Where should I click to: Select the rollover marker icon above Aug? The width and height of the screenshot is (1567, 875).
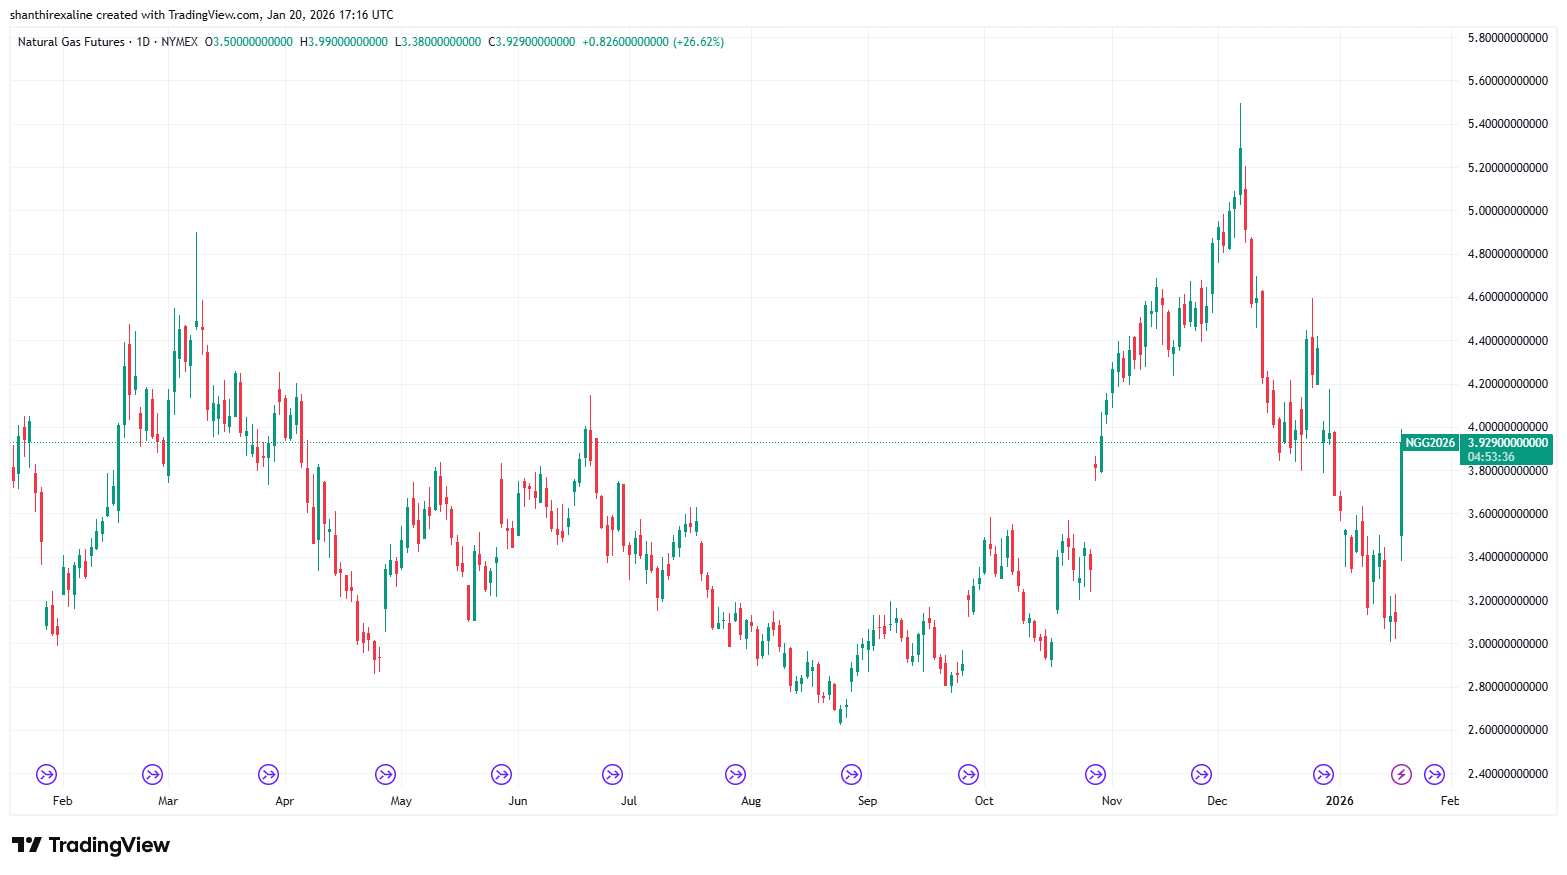pyautogui.click(x=735, y=774)
